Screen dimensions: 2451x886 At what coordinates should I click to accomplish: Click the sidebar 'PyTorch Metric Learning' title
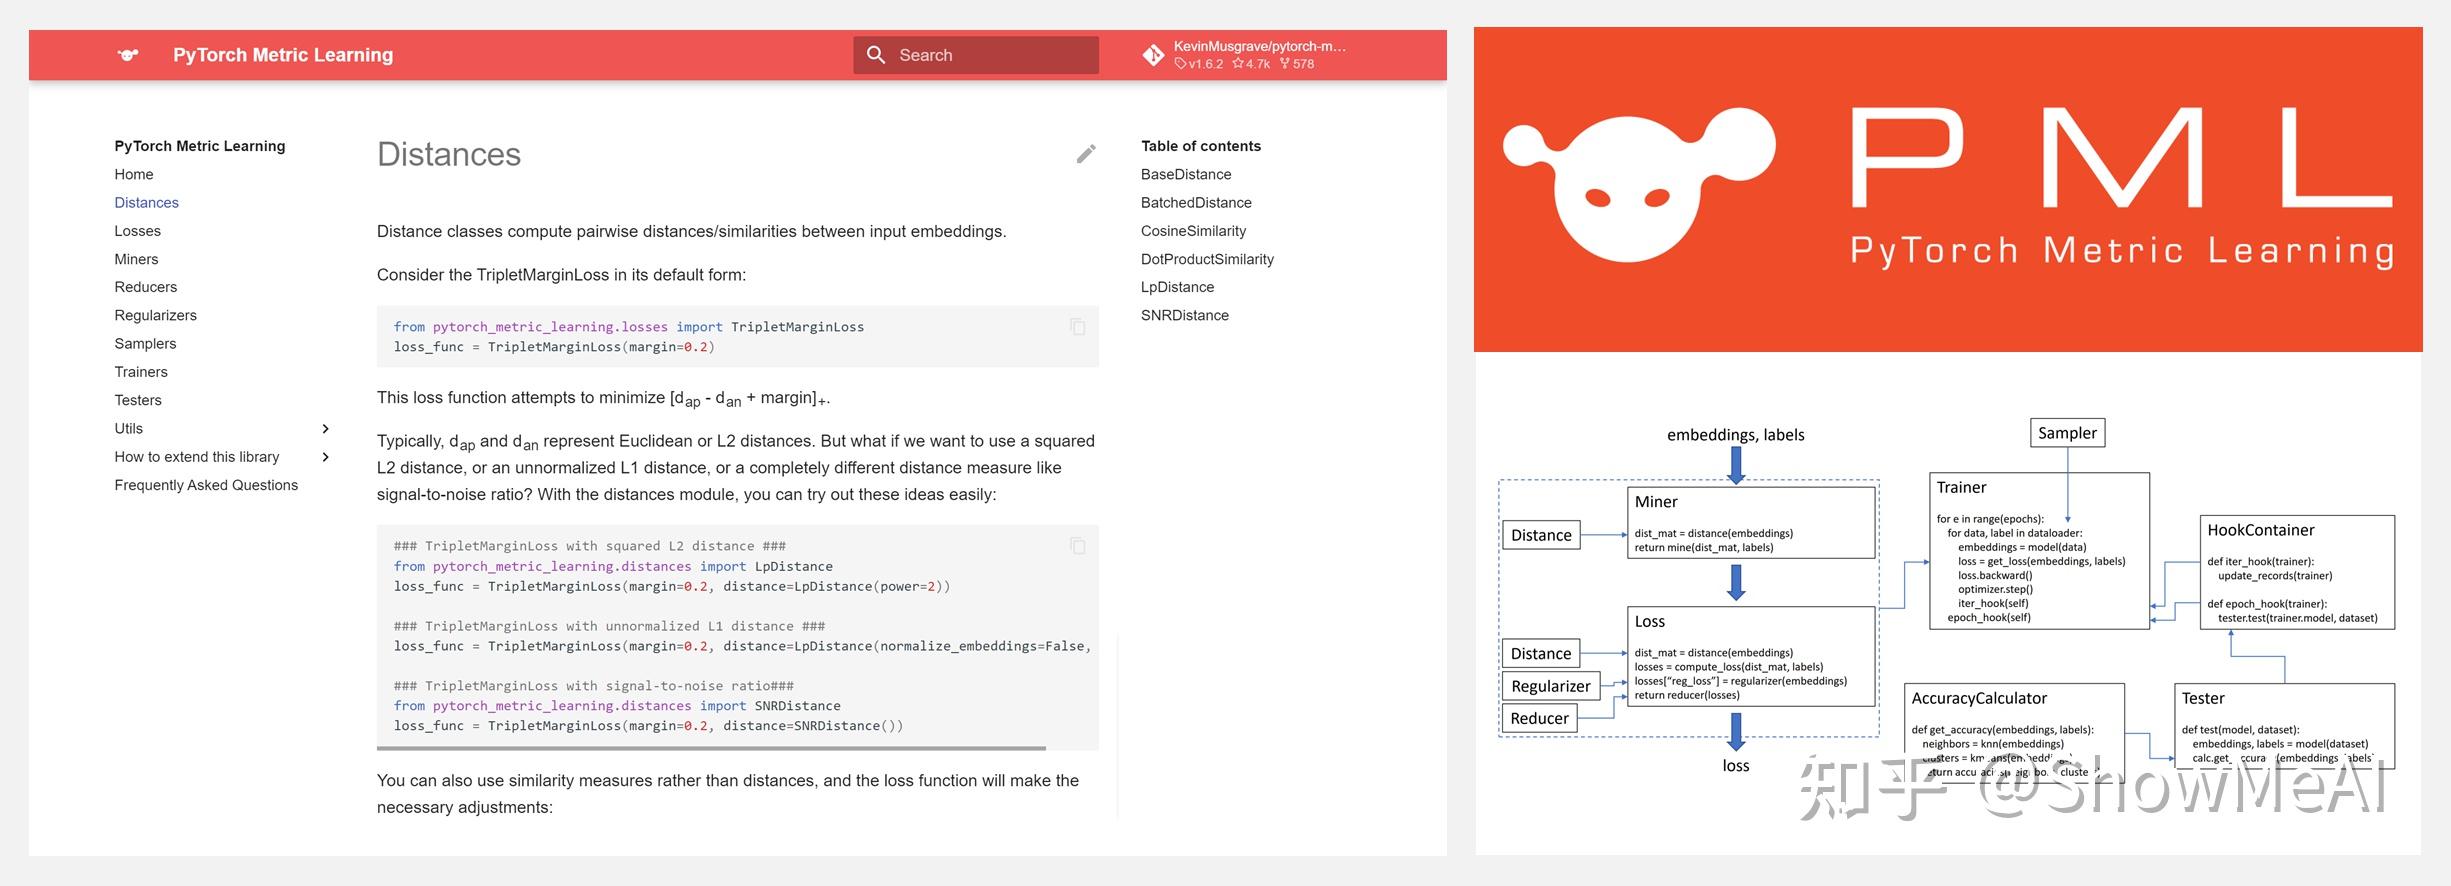point(200,146)
